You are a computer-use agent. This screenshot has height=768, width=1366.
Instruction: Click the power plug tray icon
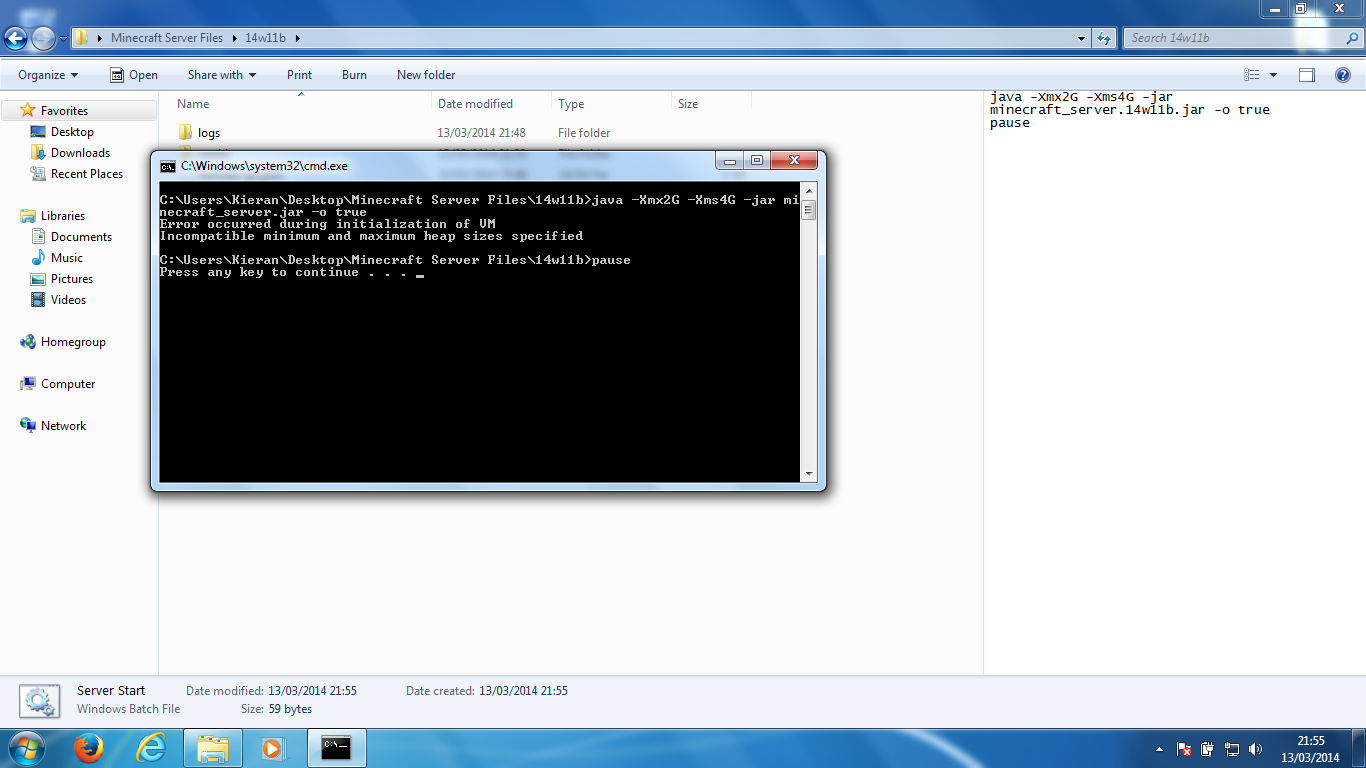coord(1208,749)
